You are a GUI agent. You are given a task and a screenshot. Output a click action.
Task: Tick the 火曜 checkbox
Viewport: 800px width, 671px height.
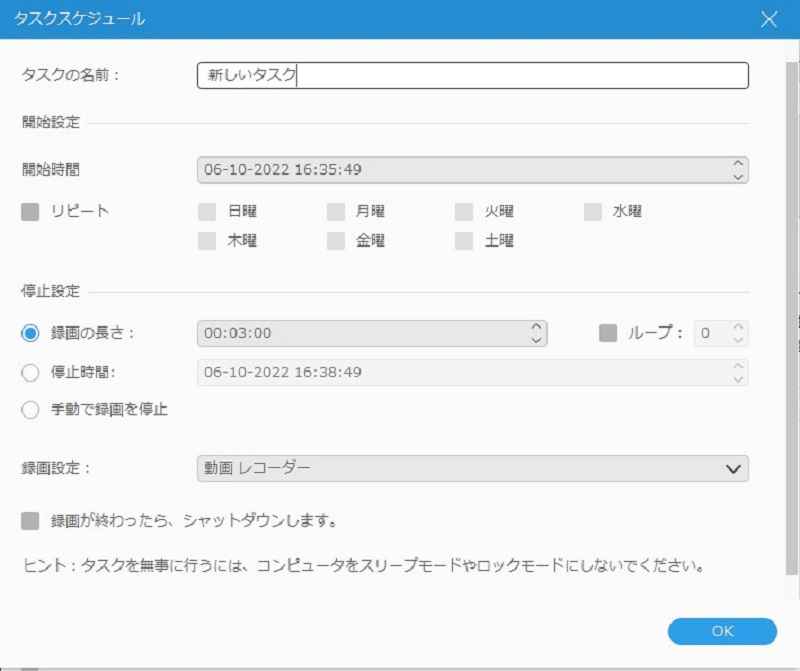pos(463,211)
